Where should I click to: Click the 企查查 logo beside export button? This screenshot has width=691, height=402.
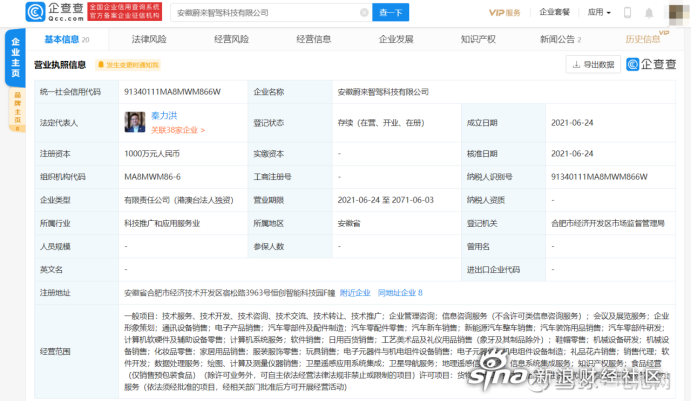(651, 64)
